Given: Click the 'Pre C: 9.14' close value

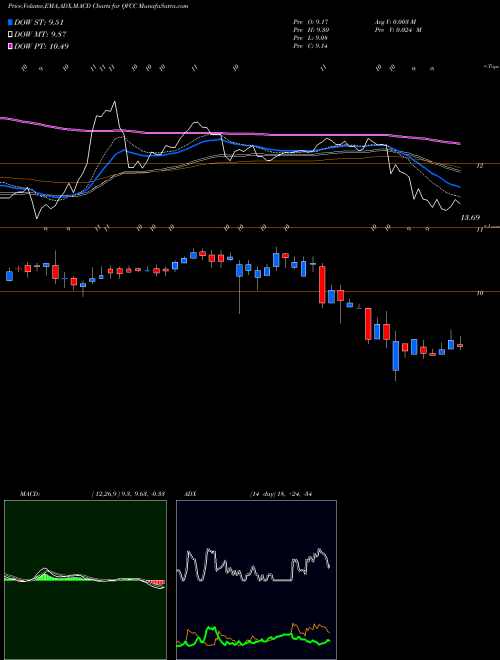Looking at the screenshot, I should tap(310, 46).
